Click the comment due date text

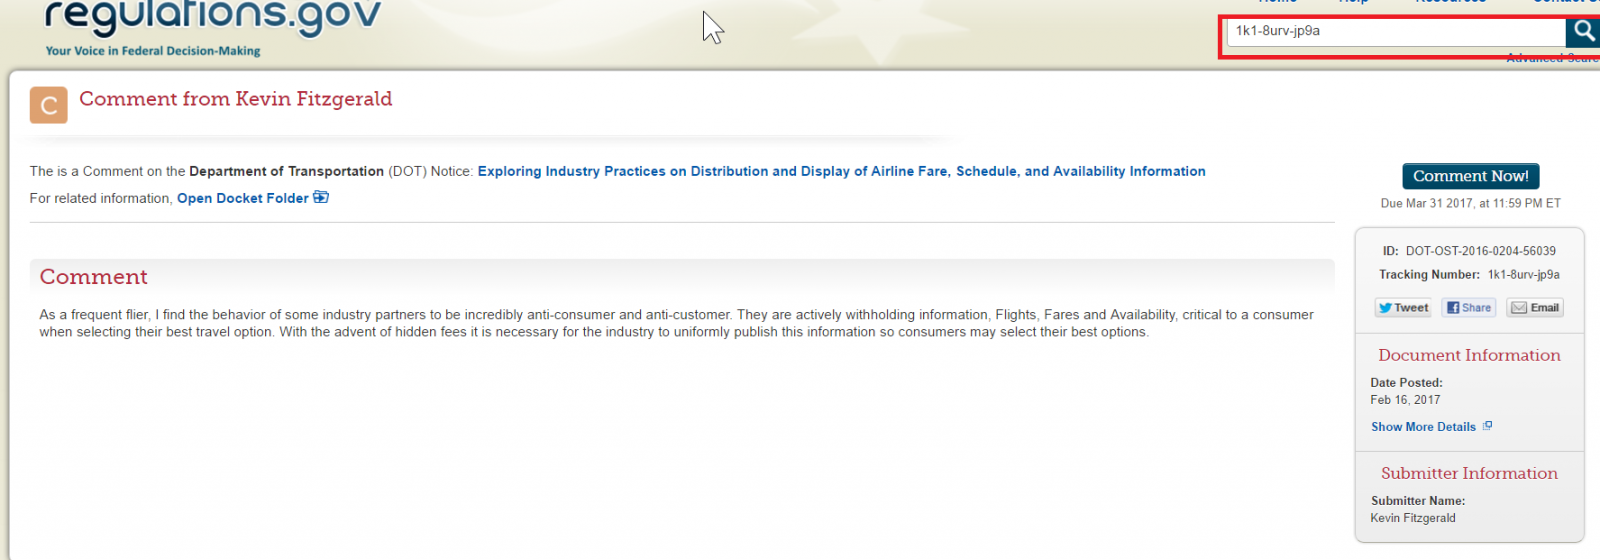click(1470, 203)
